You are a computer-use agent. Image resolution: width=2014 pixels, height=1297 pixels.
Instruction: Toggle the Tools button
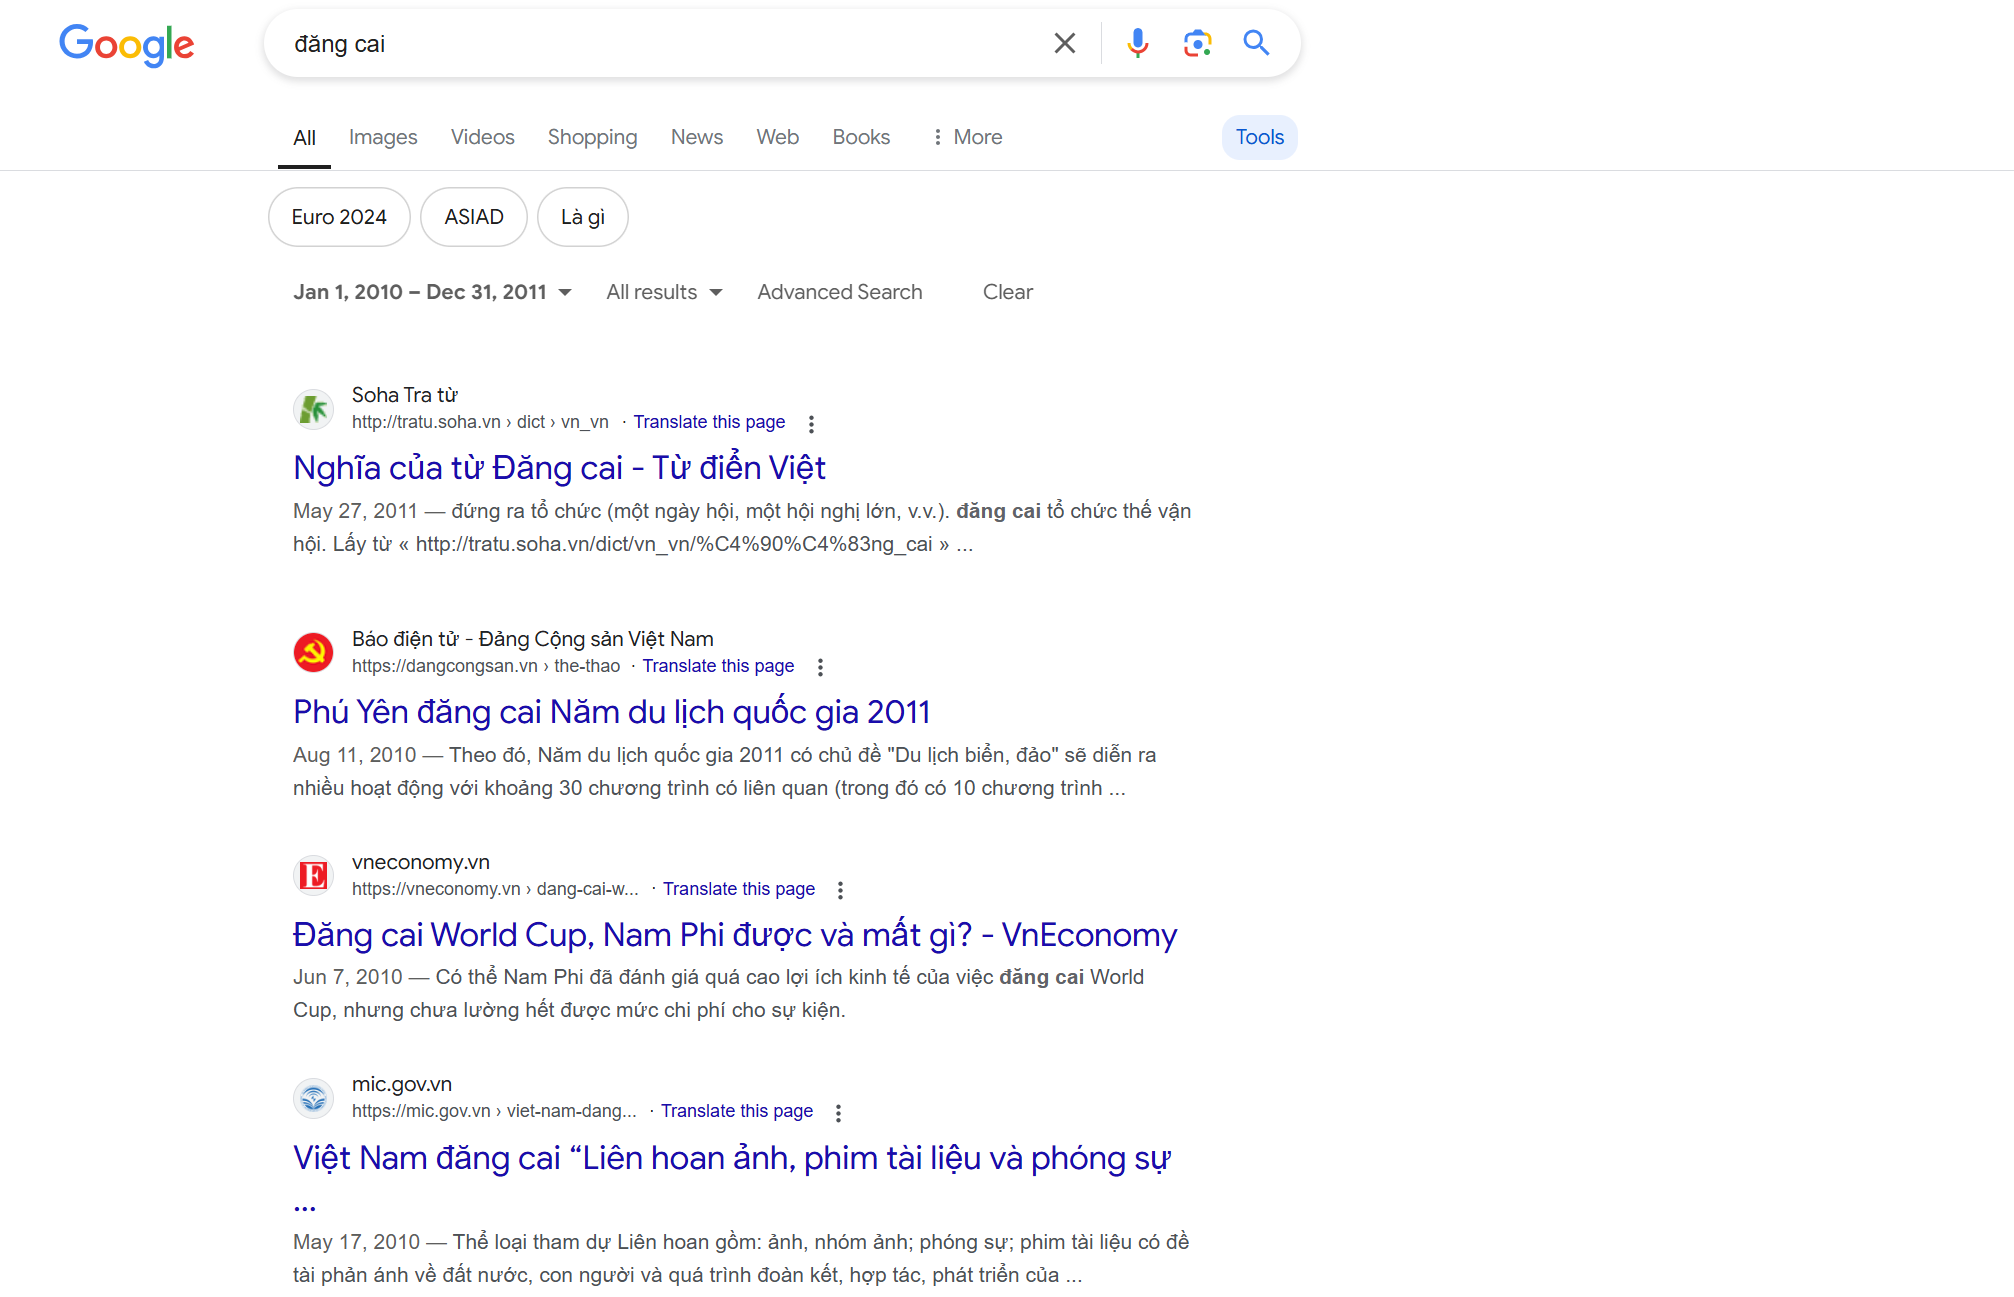tap(1259, 137)
